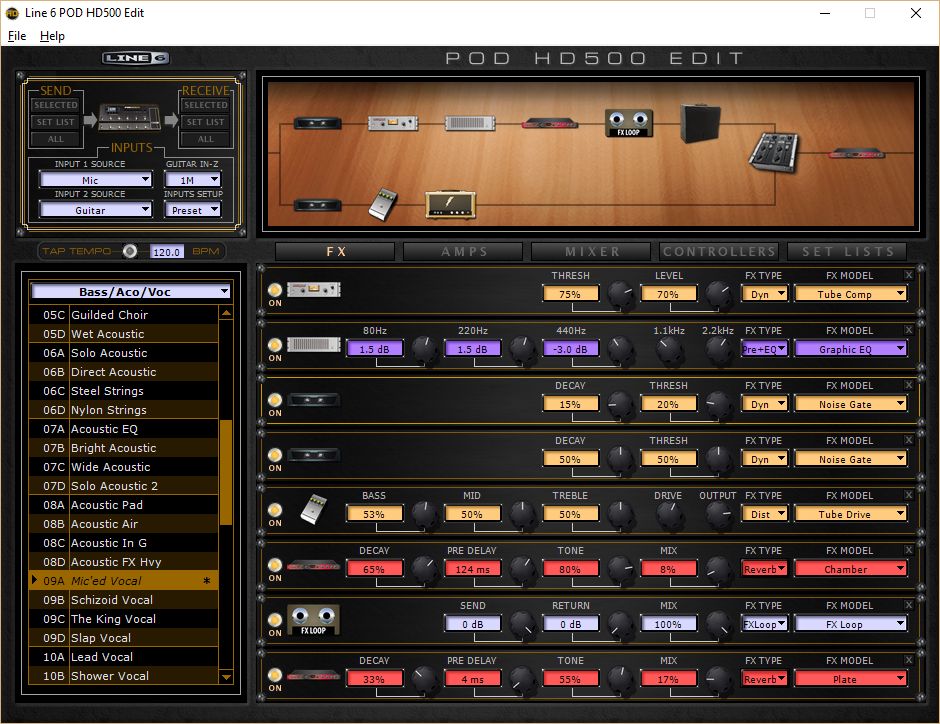The image size is (940, 724).
Task: Toggle the Graphic EQ ON switch
Action: point(275,345)
